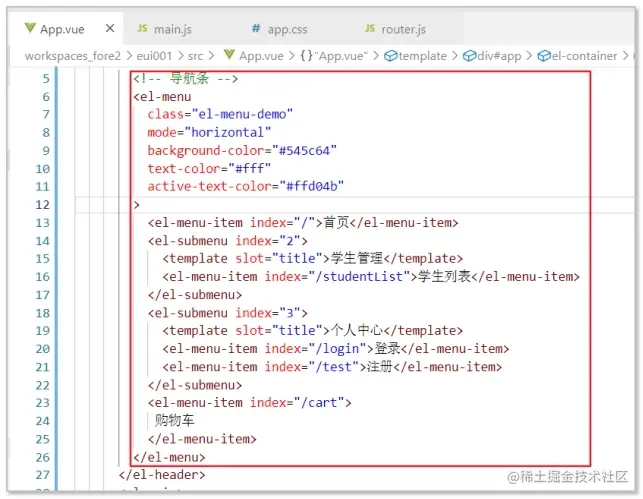The image size is (643, 499).
Task: Click the el-submenu index="3" line
Action: (x=228, y=313)
